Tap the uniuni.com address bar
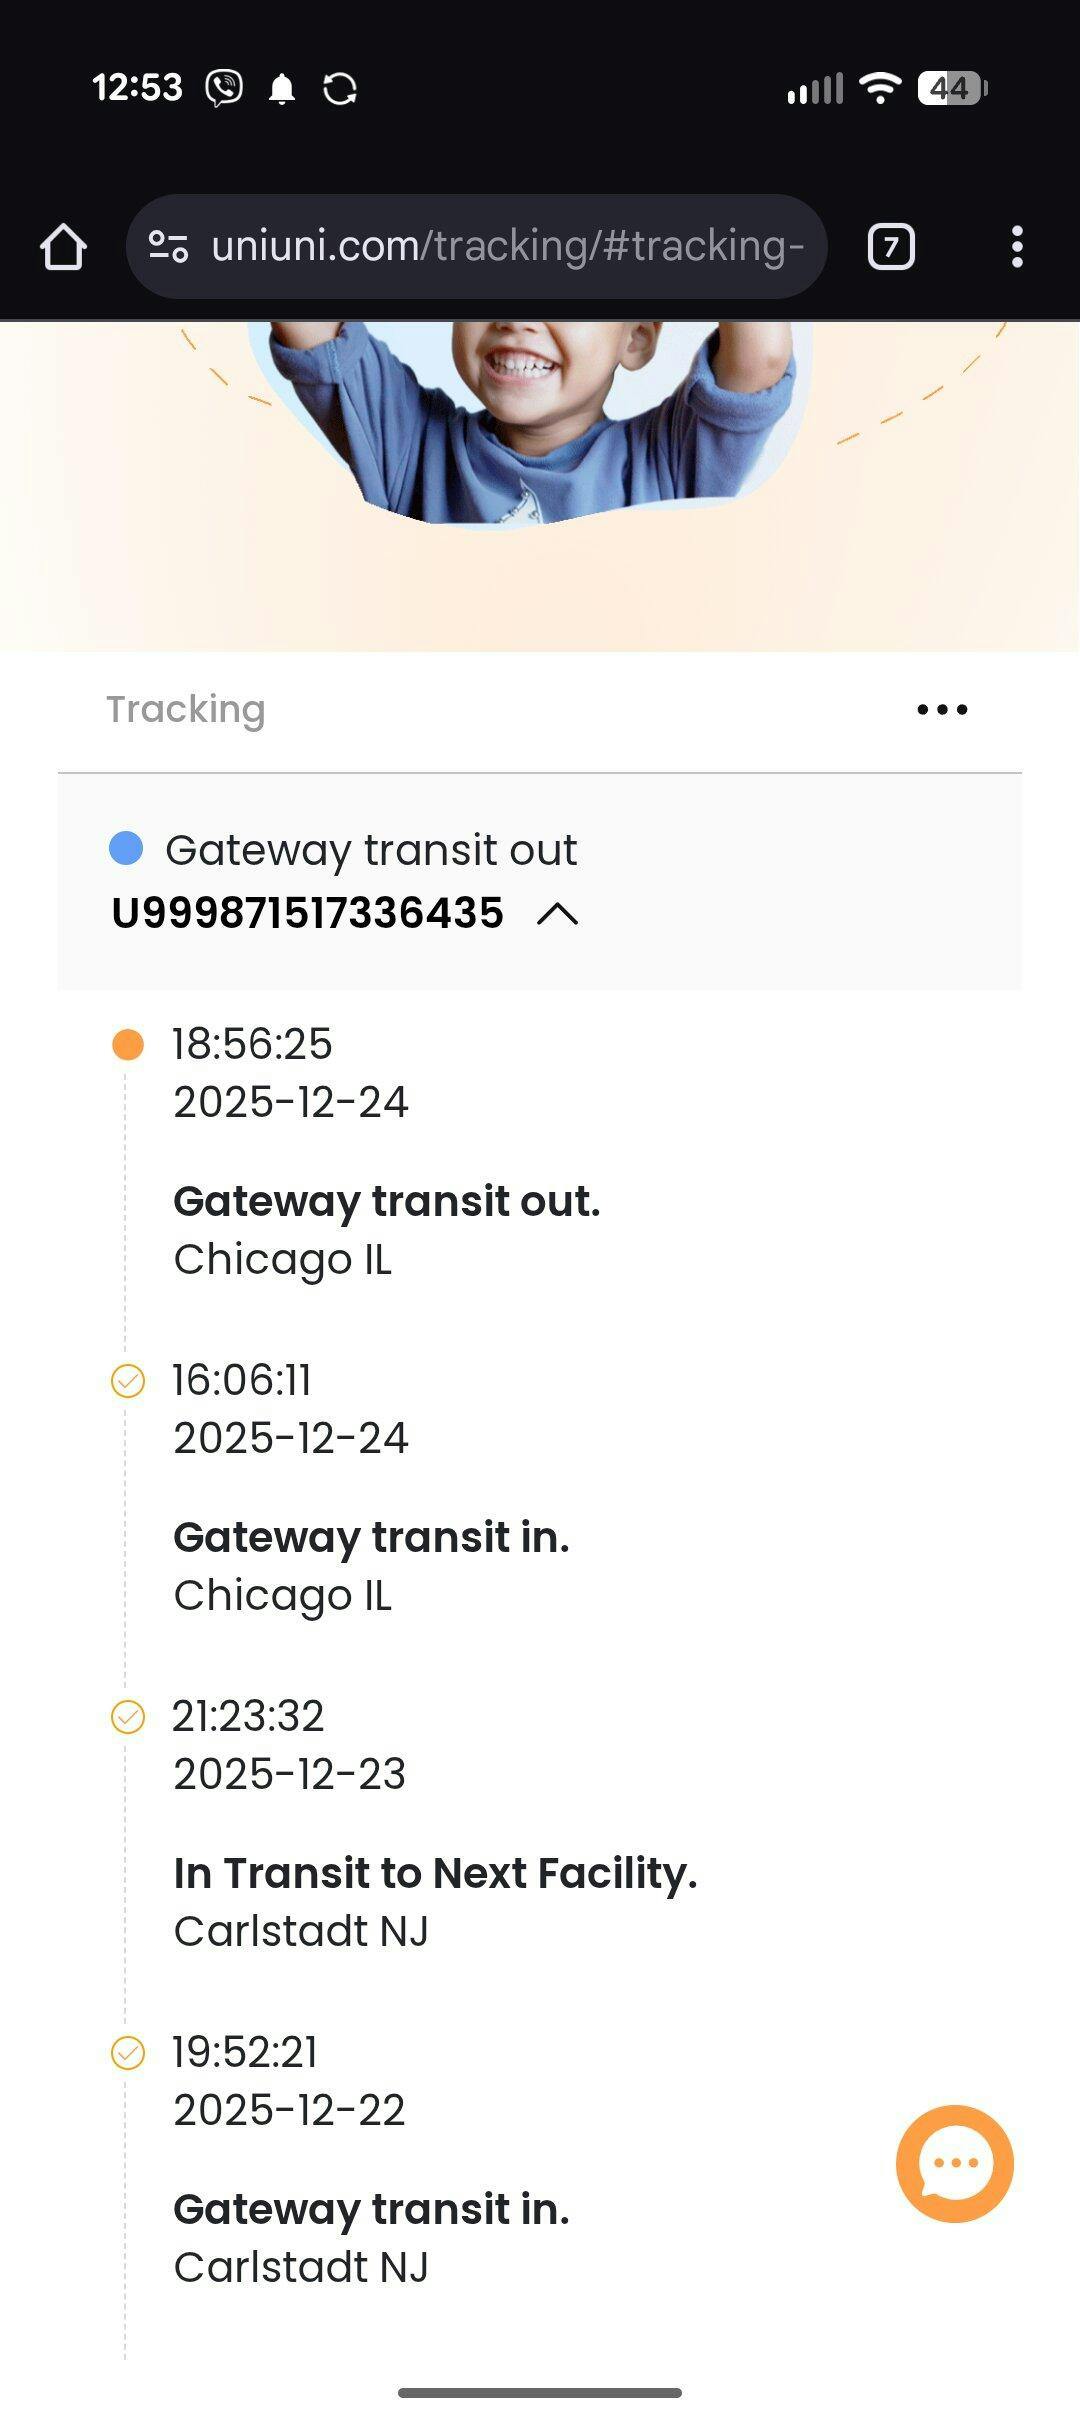The height and width of the screenshot is (2424, 1080). [506, 246]
